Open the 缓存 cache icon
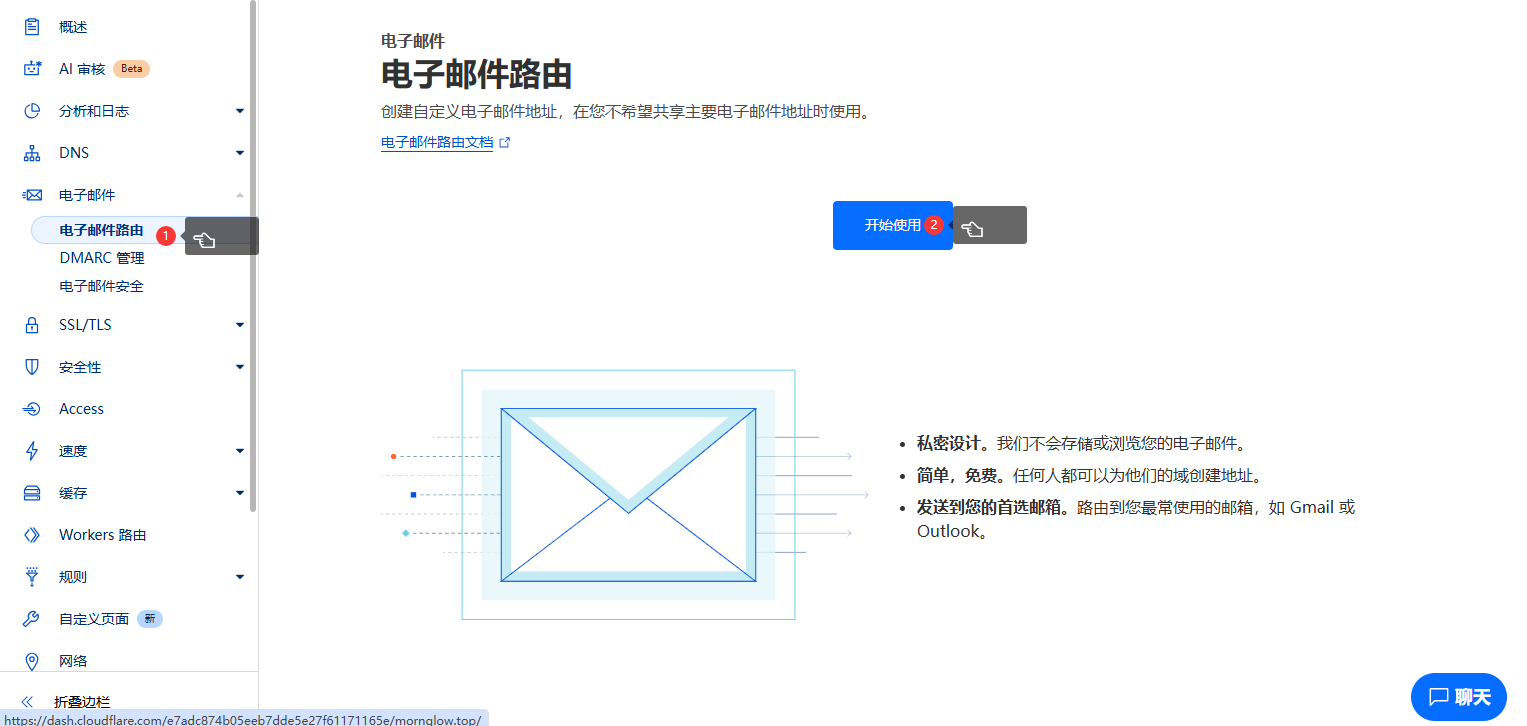 pos(32,492)
